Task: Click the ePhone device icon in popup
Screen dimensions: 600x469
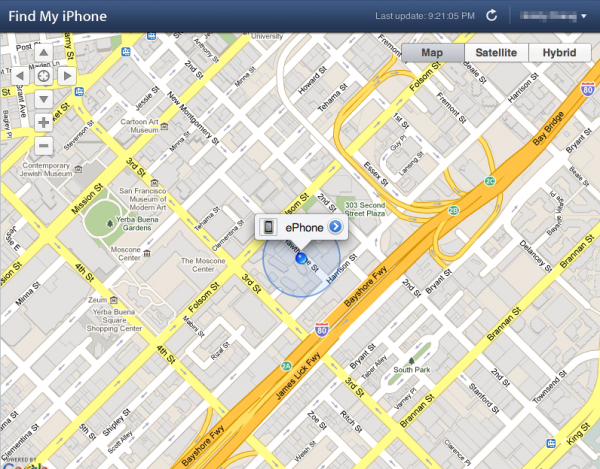Action: [x=268, y=227]
